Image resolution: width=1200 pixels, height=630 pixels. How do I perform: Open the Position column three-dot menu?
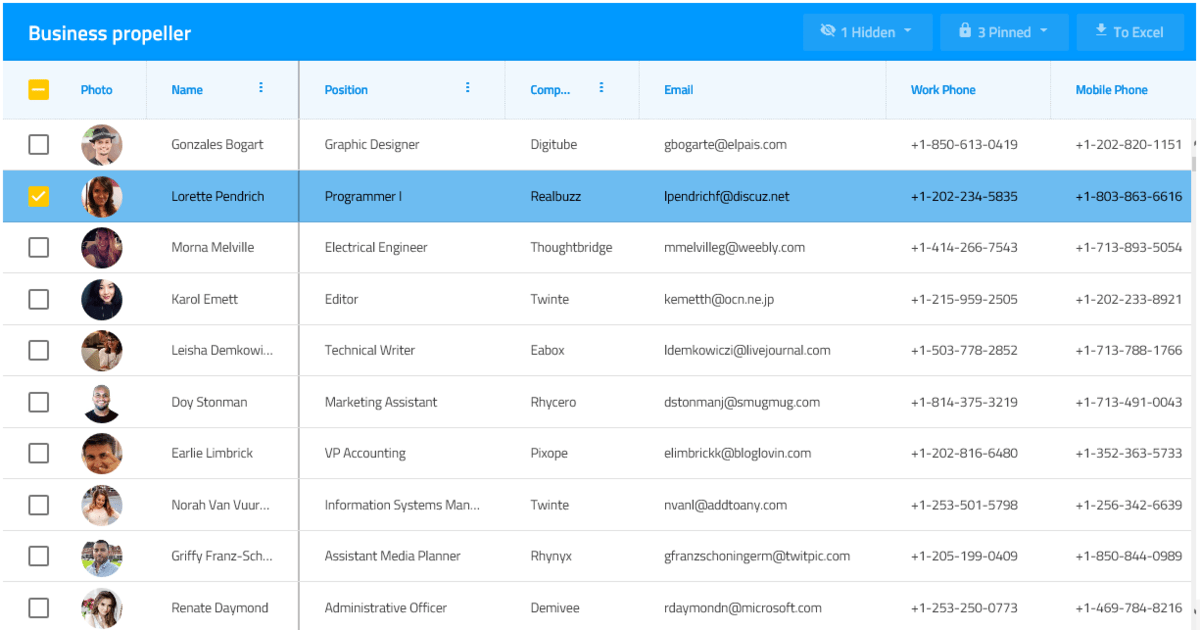click(467, 88)
